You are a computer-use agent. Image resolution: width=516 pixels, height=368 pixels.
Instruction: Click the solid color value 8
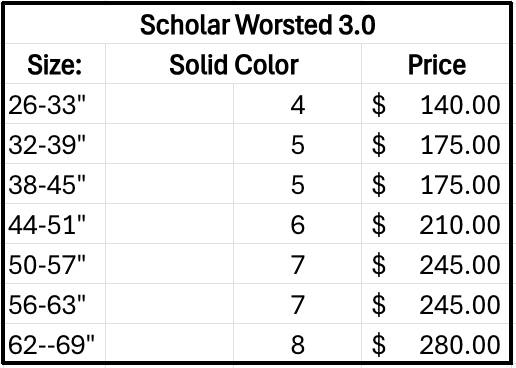297,343
